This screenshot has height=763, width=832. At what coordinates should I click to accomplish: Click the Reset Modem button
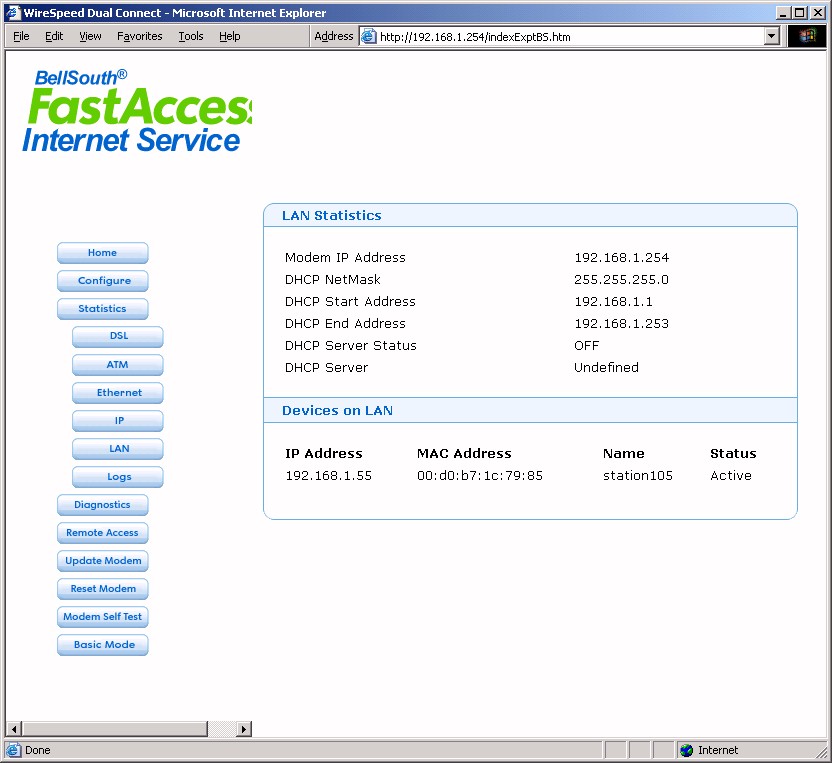102,589
